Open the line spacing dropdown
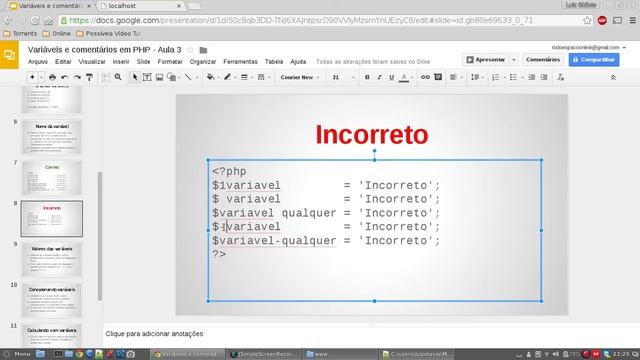Viewport: 640px width, 360px height. pyautogui.click(x=477, y=77)
